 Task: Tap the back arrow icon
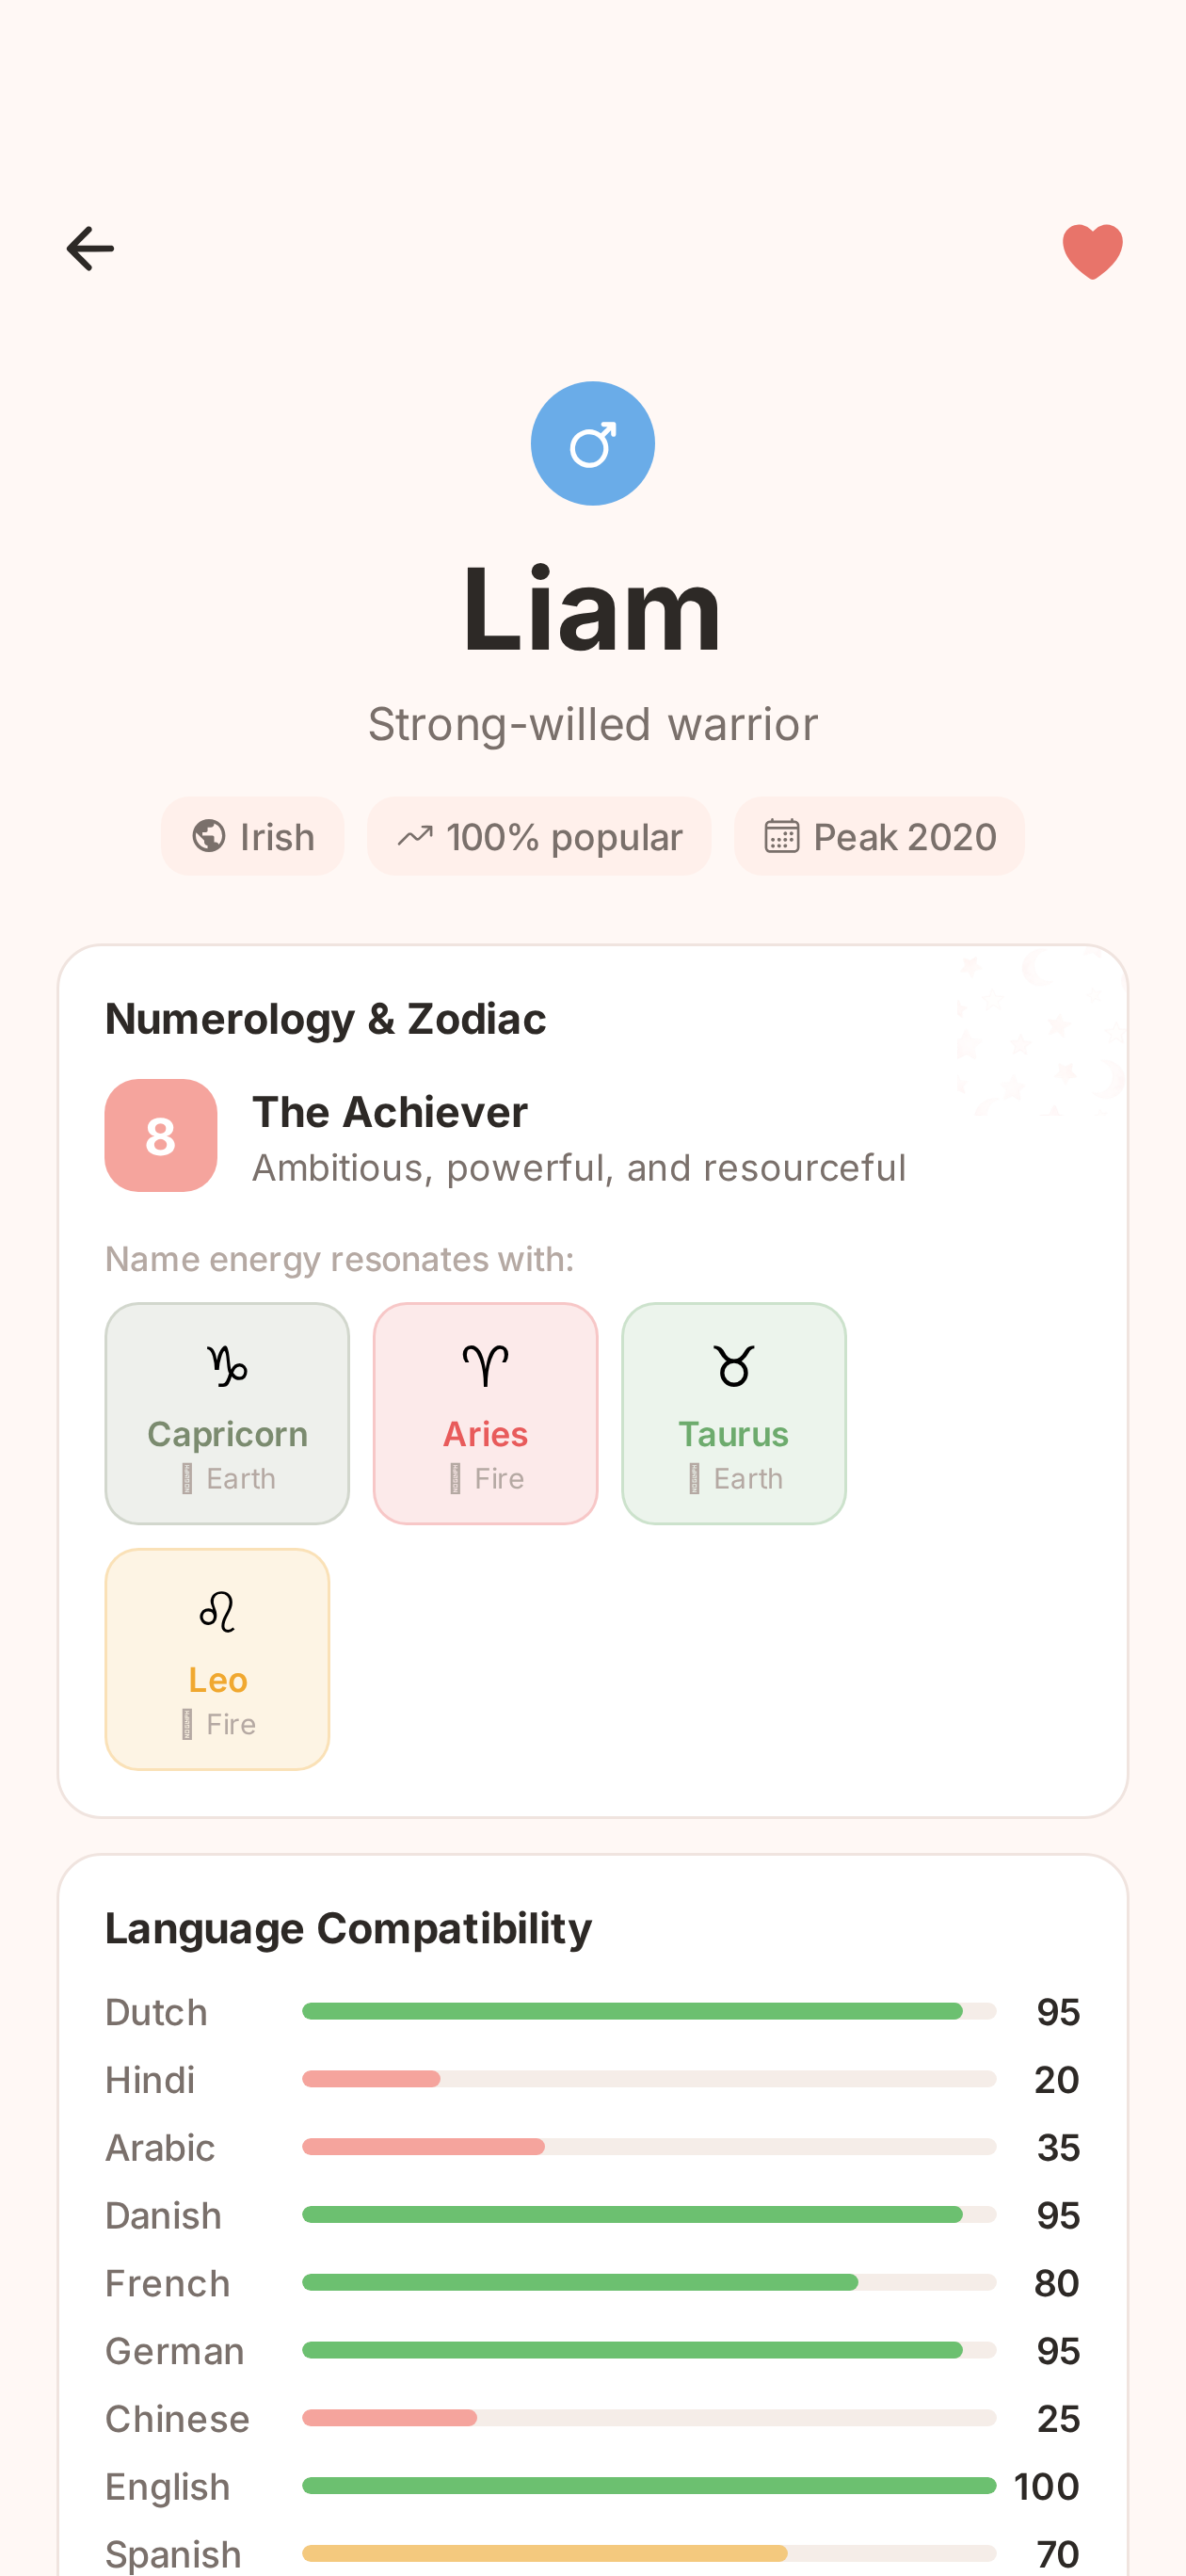pyautogui.click(x=90, y=248)
